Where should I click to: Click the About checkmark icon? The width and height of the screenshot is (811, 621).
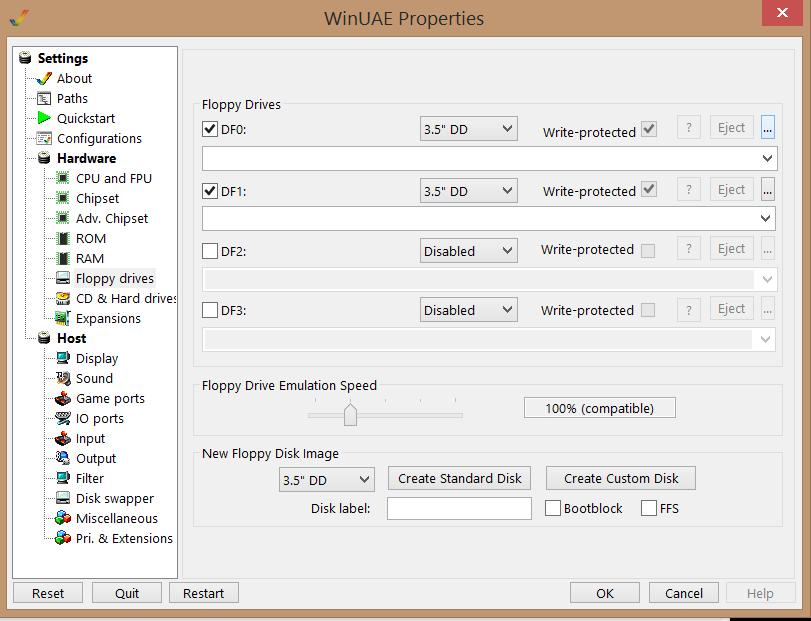44,79
